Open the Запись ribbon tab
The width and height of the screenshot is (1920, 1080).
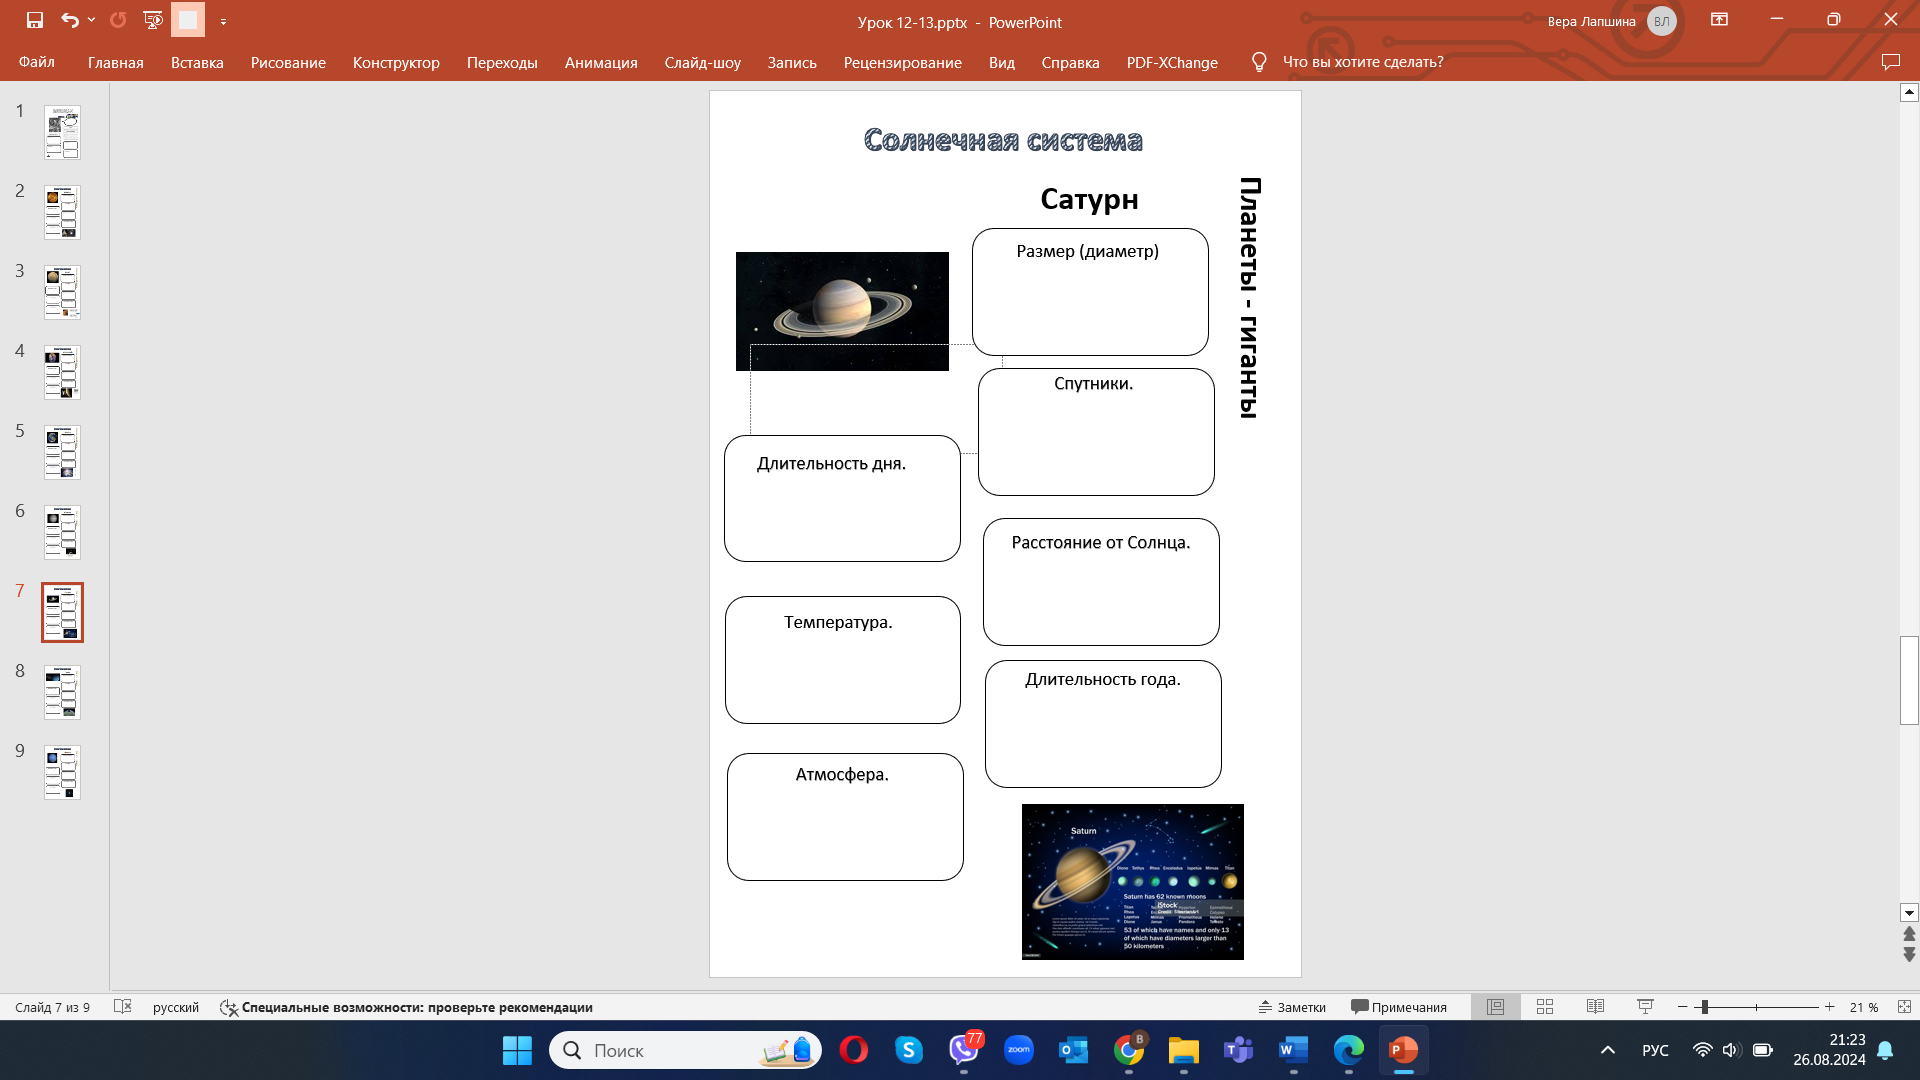point(792,62)
